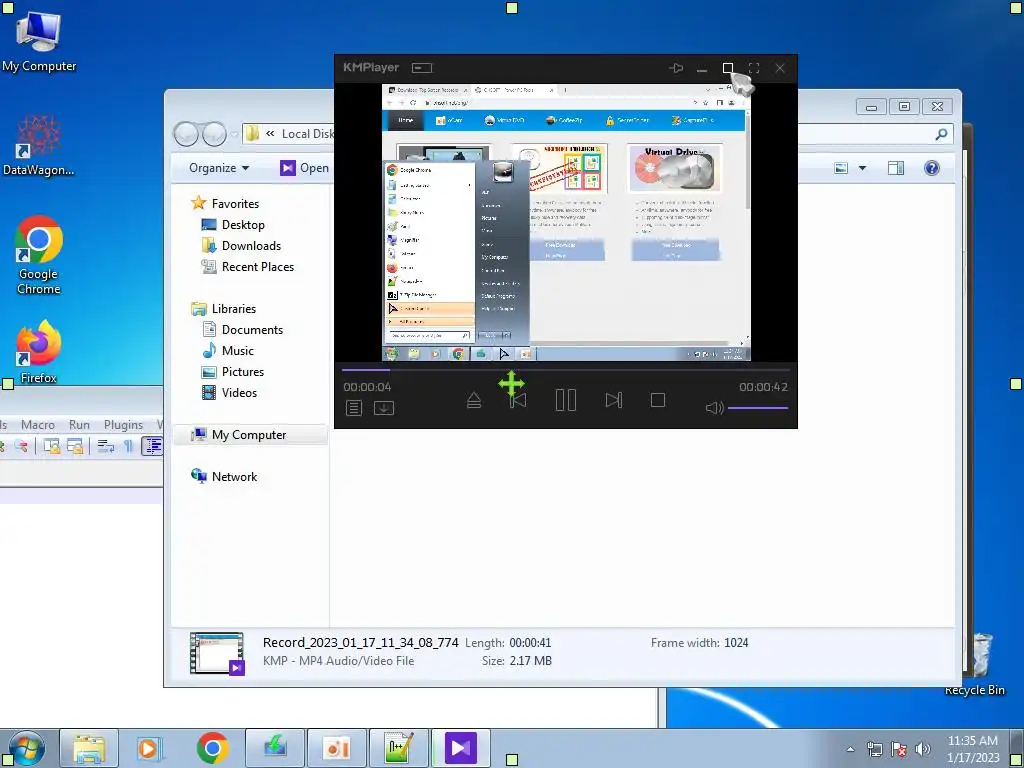Screen dimensions: 1024x768
Task: Click the Local Disk address bar
Action: (x=307, y=134)
